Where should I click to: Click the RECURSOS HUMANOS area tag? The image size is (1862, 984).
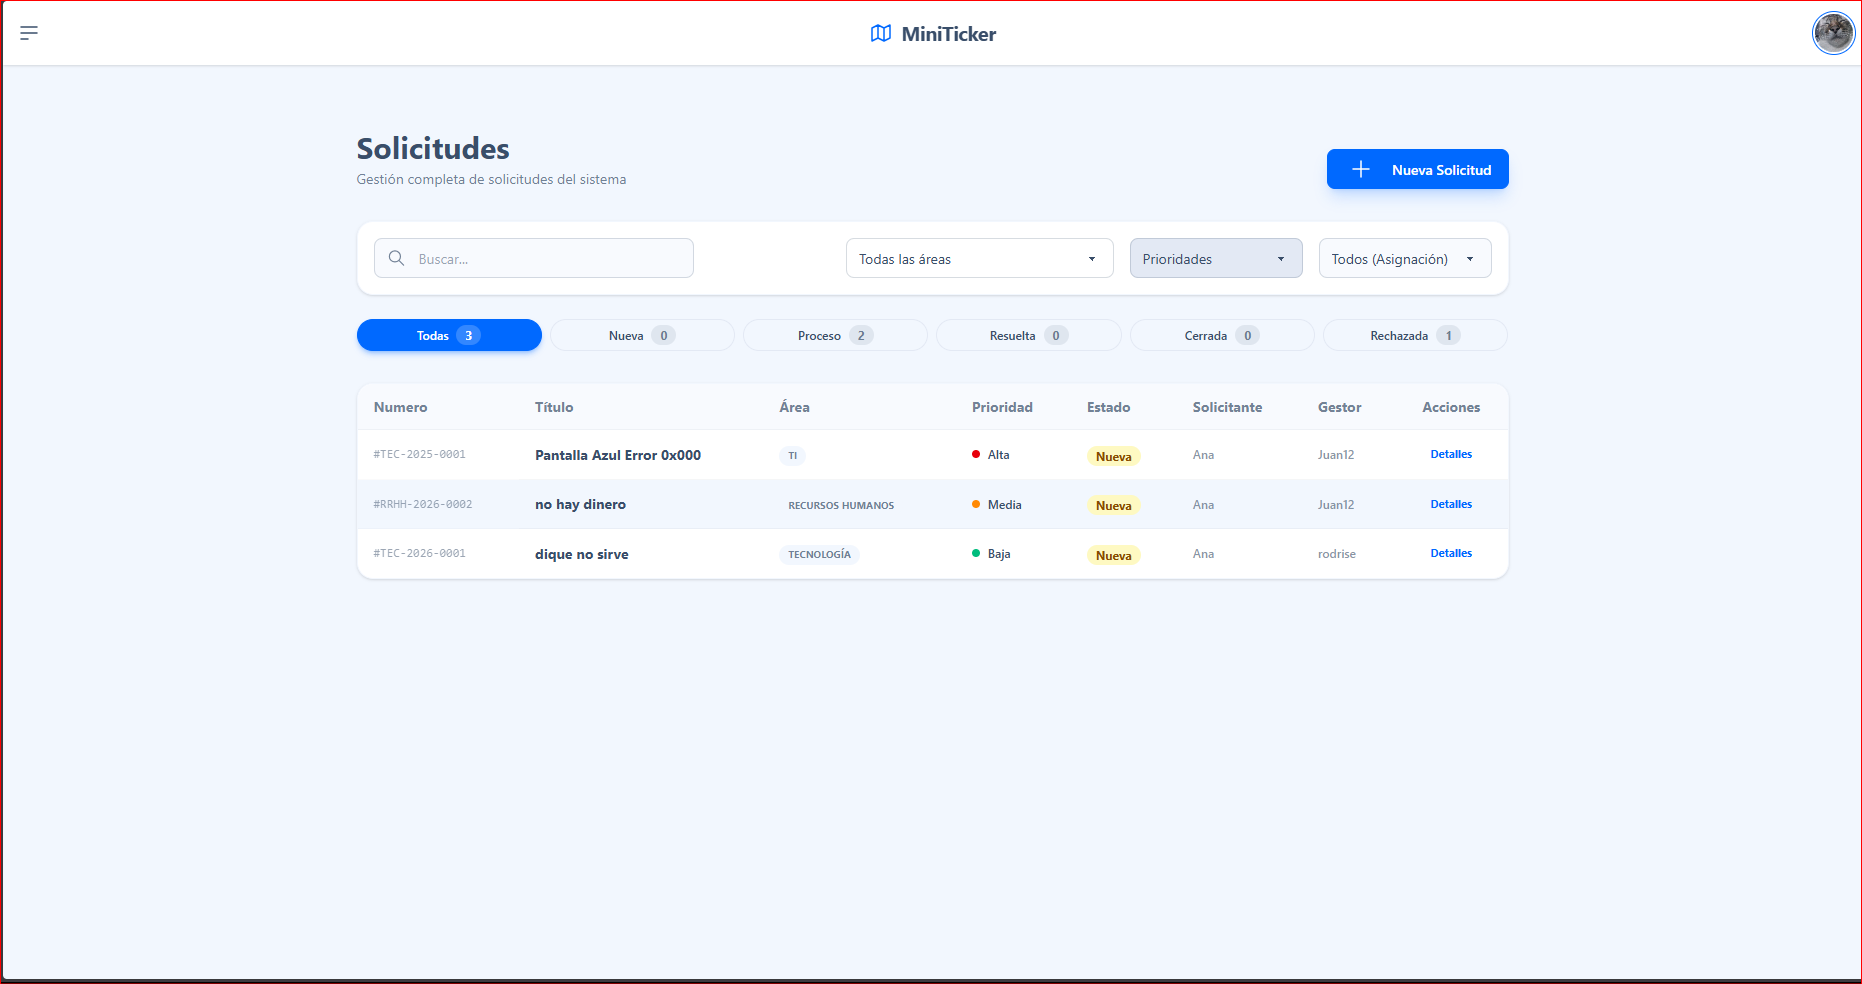tap(841, 506)
